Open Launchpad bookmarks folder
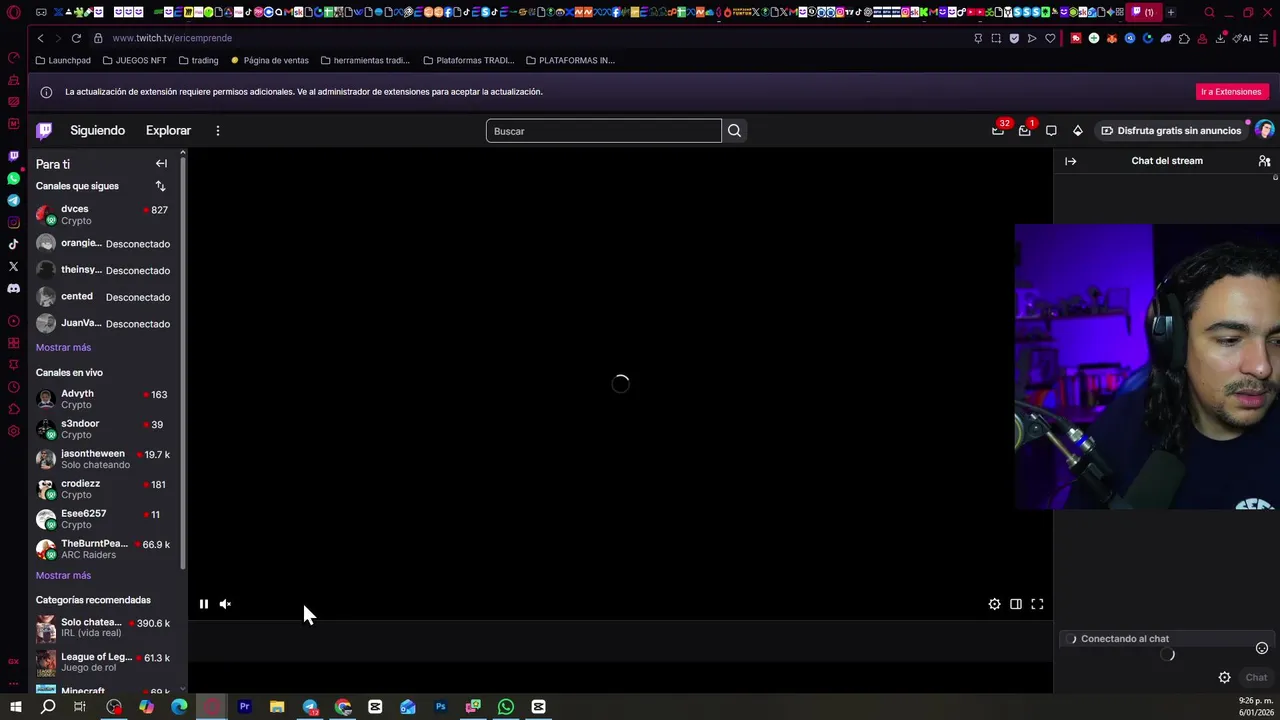The width and height of the screenshot is (1280, 720). (63, 60)
